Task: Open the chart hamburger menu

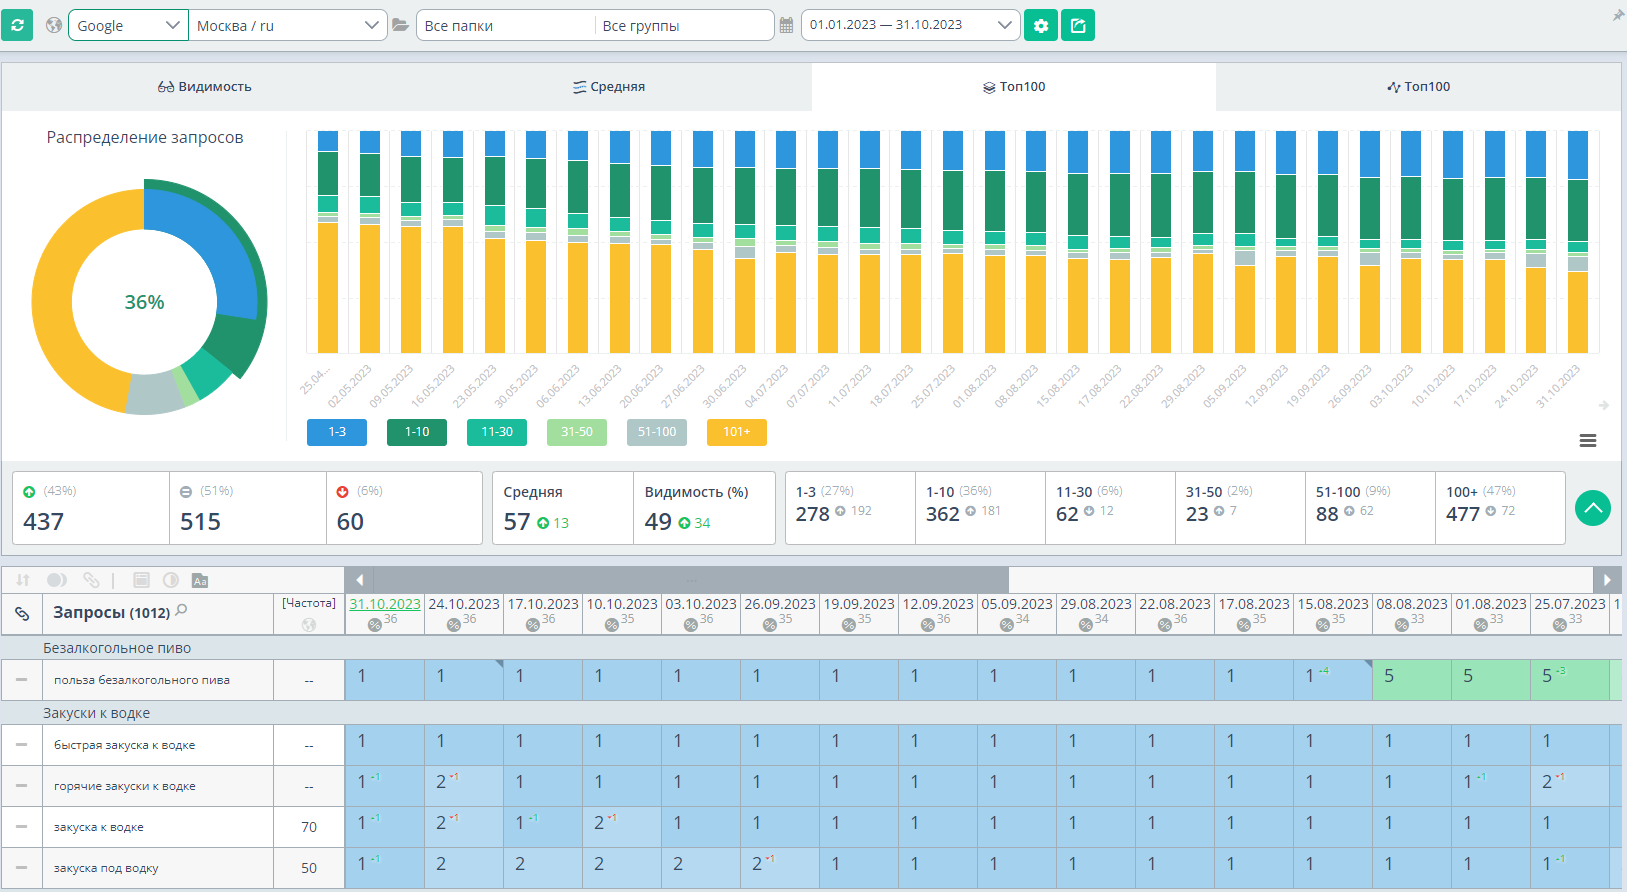Action: pos(1588,441)
